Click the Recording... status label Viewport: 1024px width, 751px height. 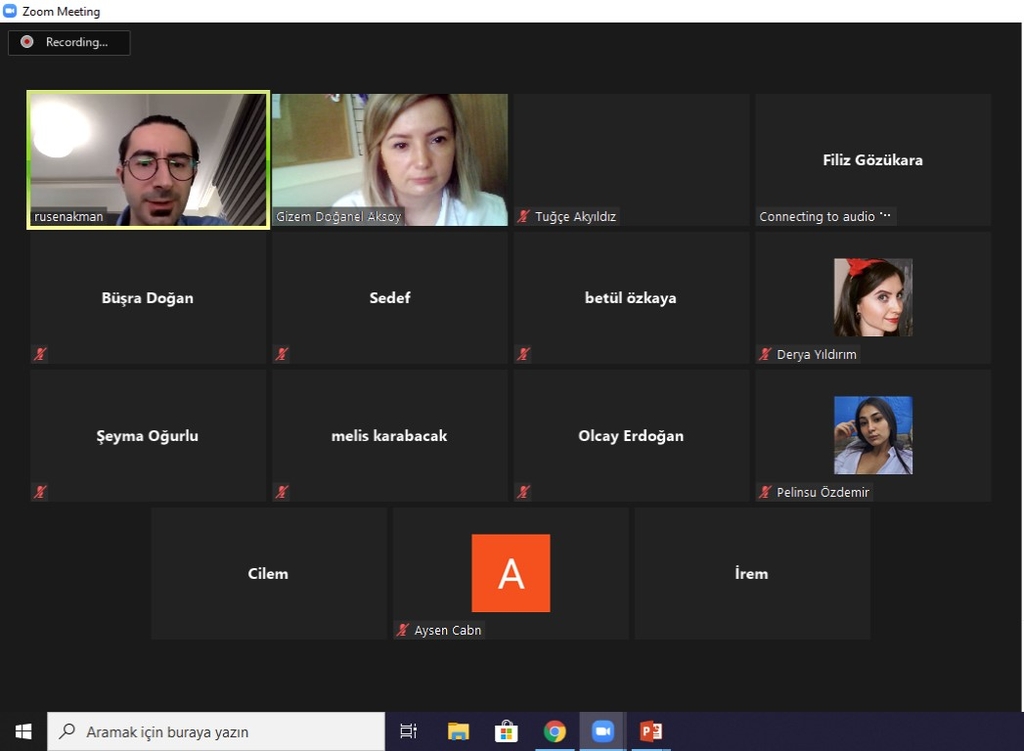click(x=76, y=42)
